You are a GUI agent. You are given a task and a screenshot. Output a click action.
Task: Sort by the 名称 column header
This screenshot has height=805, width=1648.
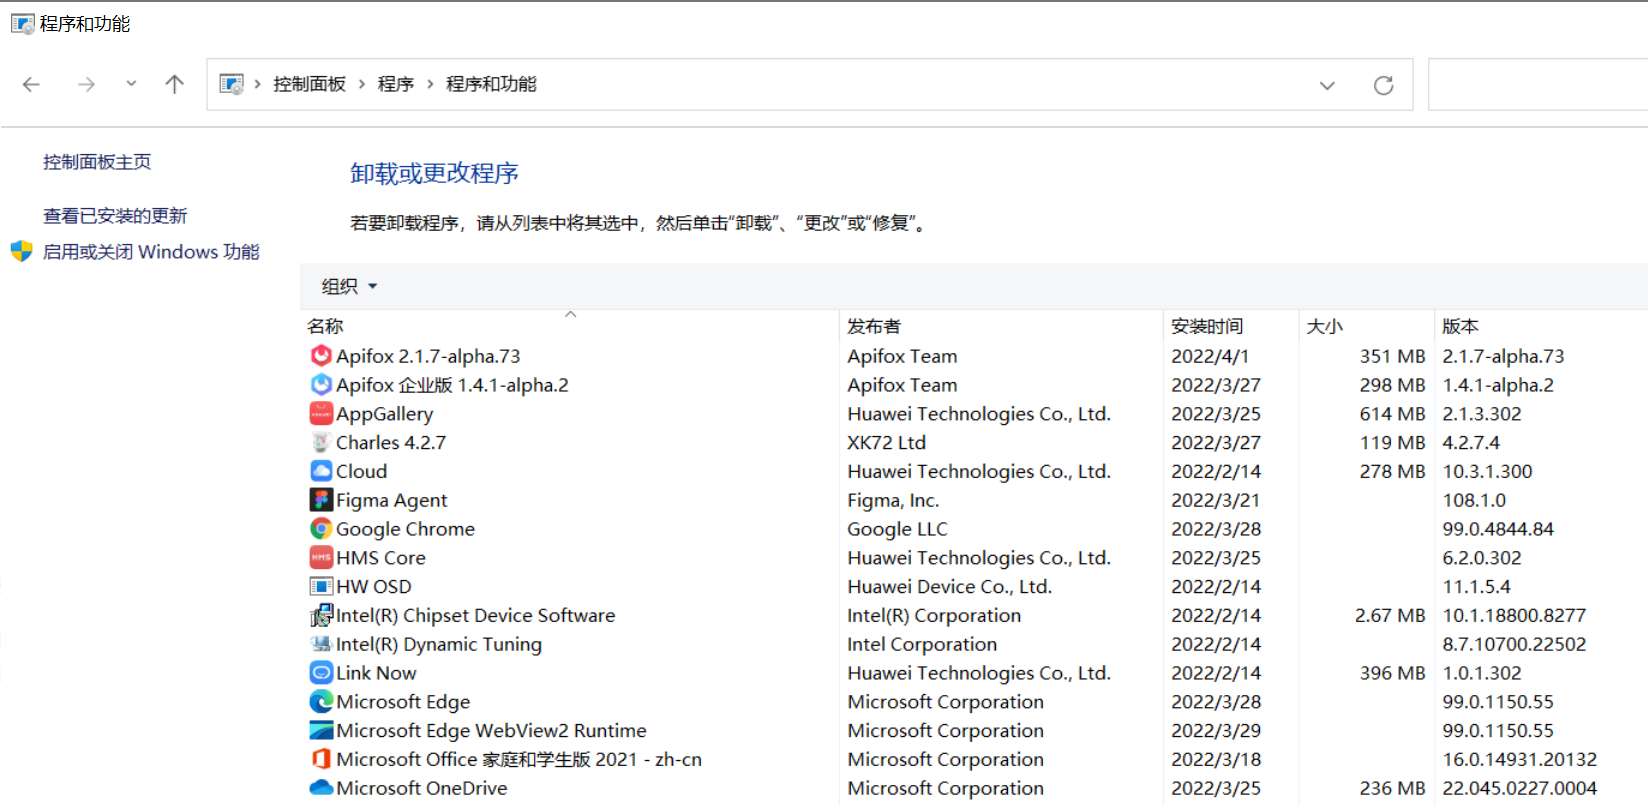tap(325, 326)
